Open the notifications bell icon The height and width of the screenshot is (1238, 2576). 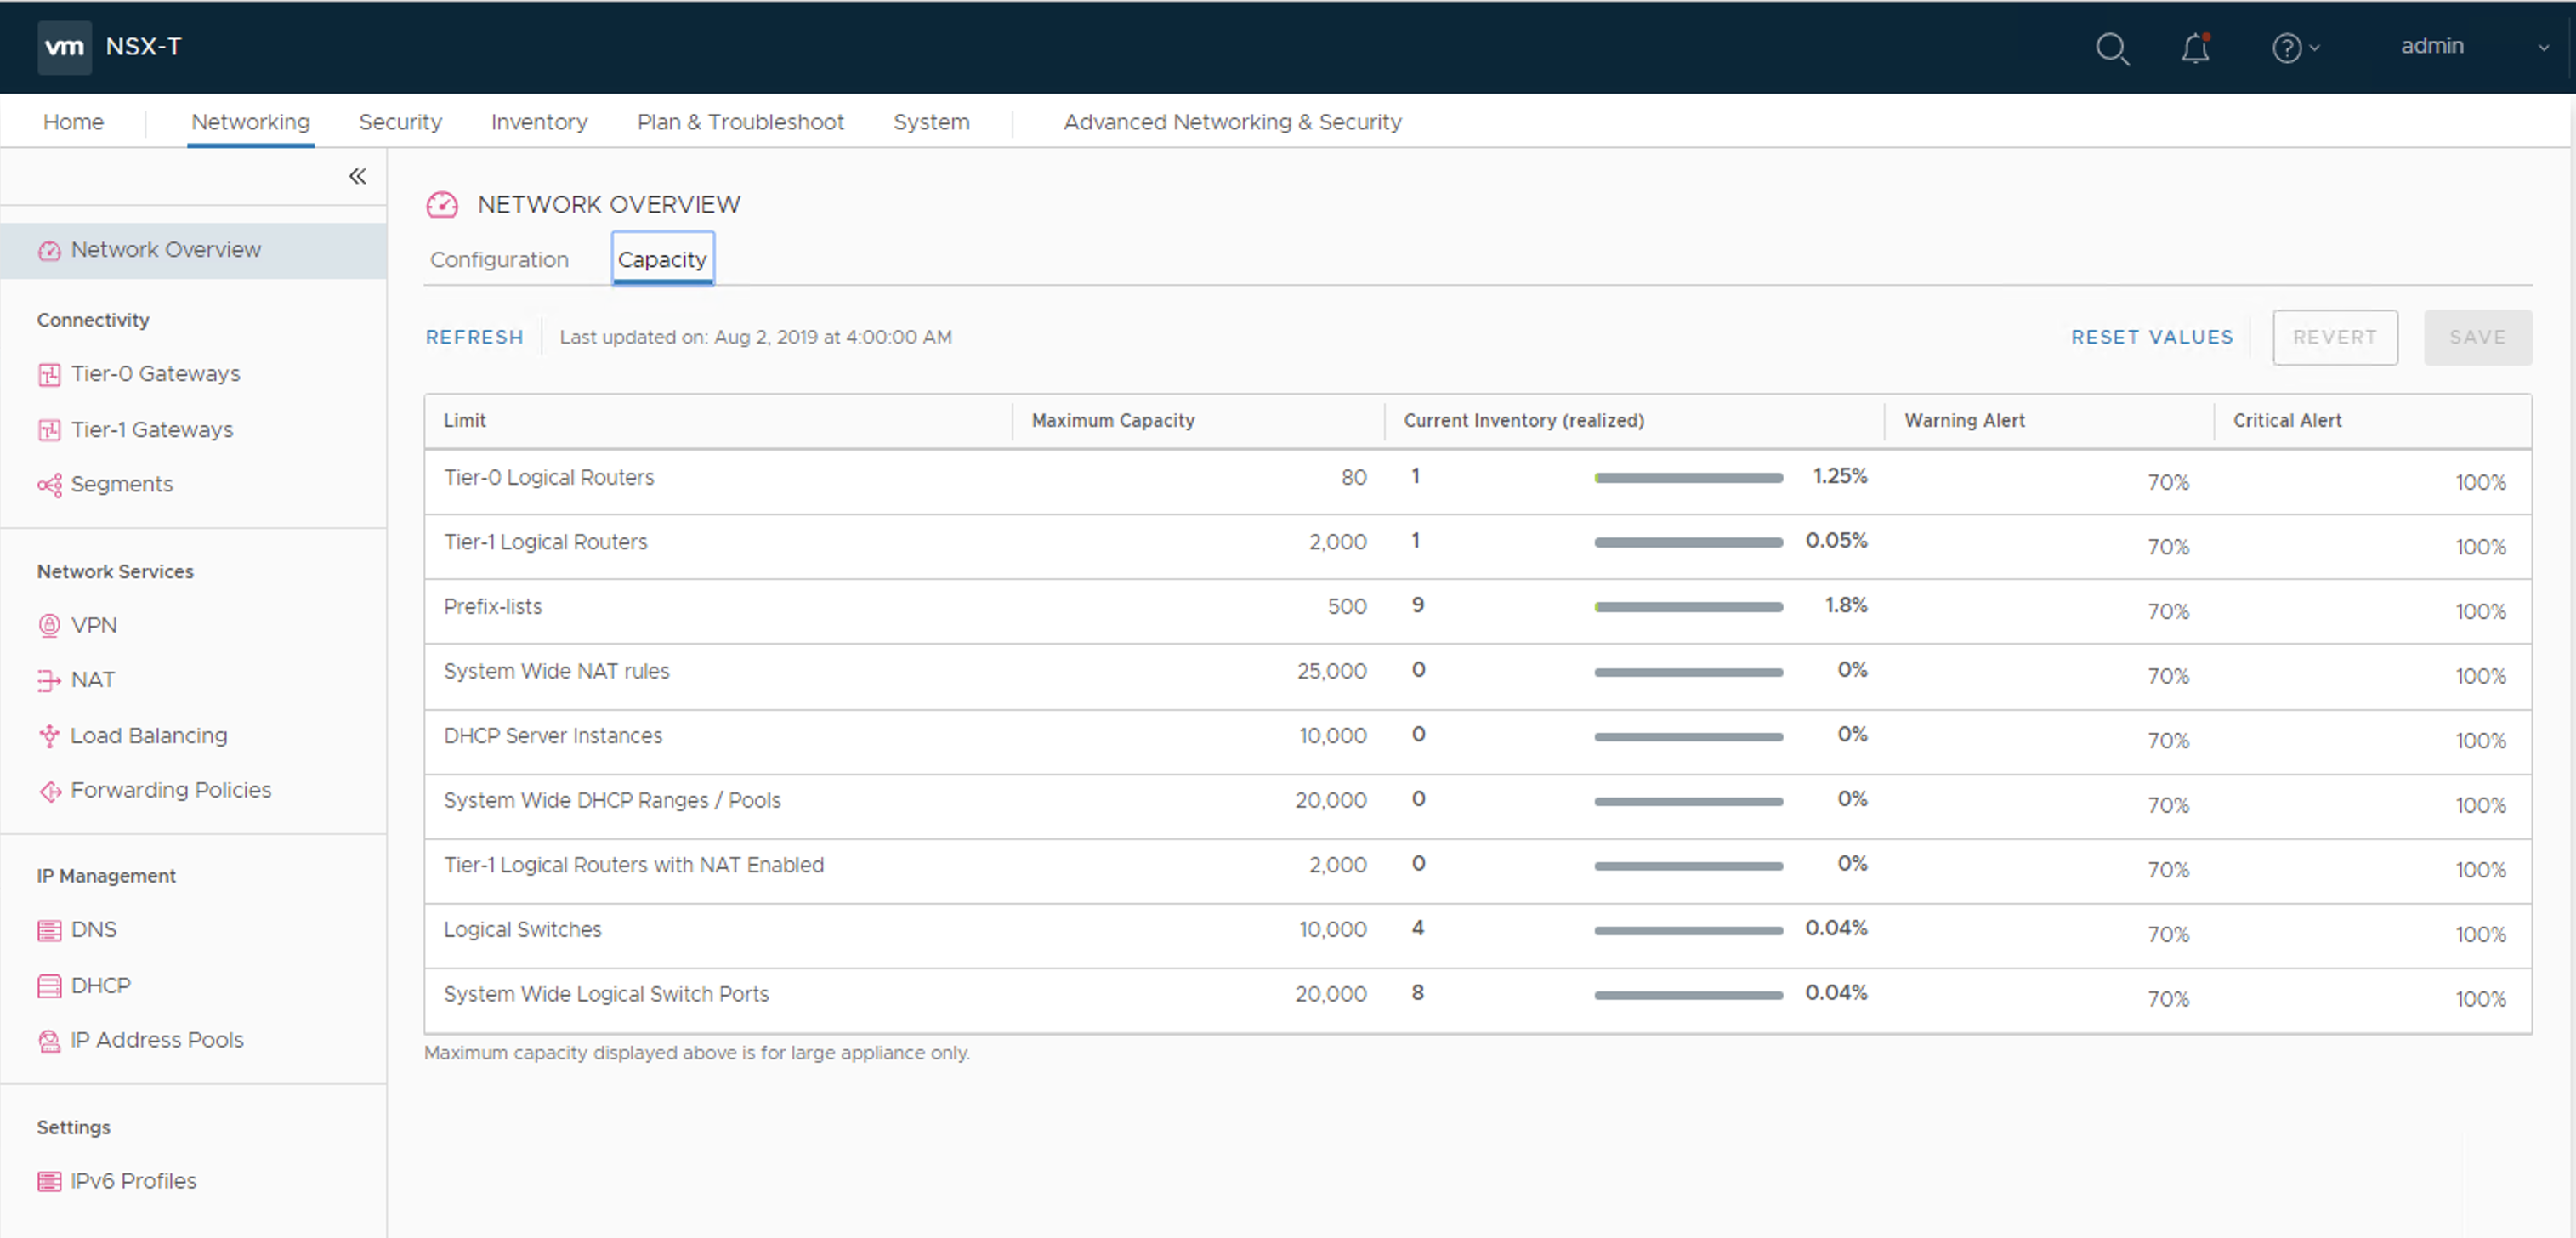pyautogui.click(x=2195, y=48)
